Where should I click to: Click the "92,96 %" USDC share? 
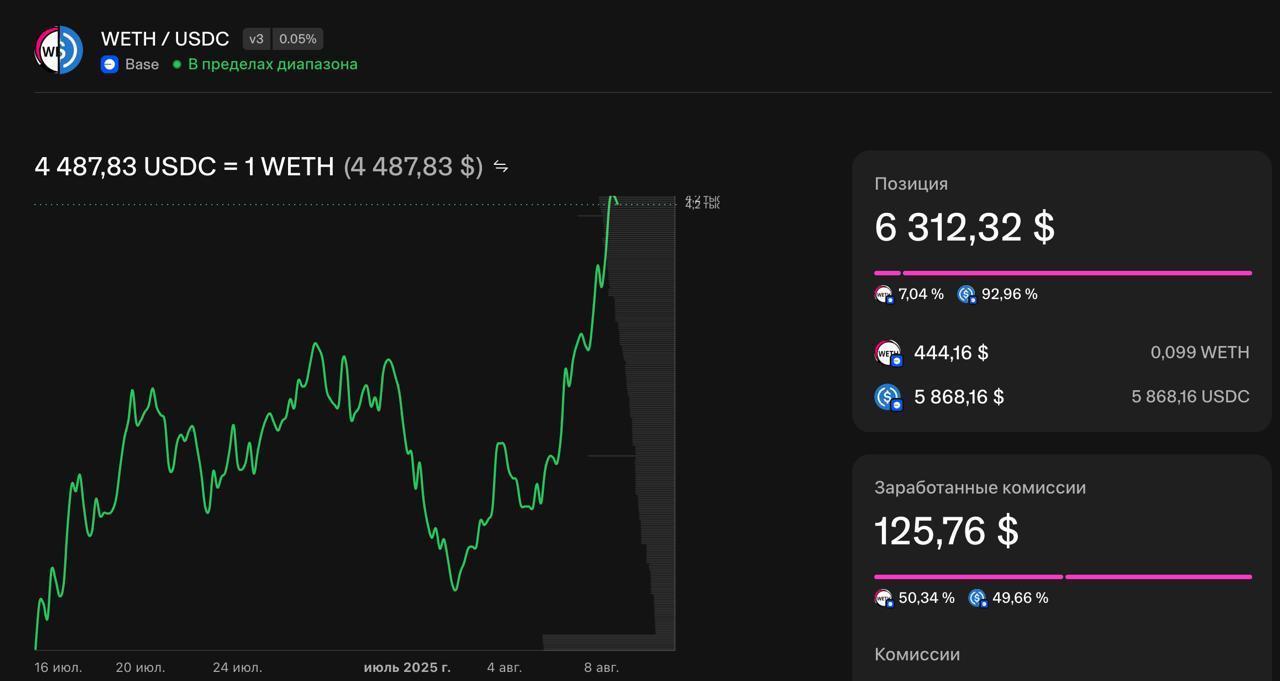click(1009, 294)
